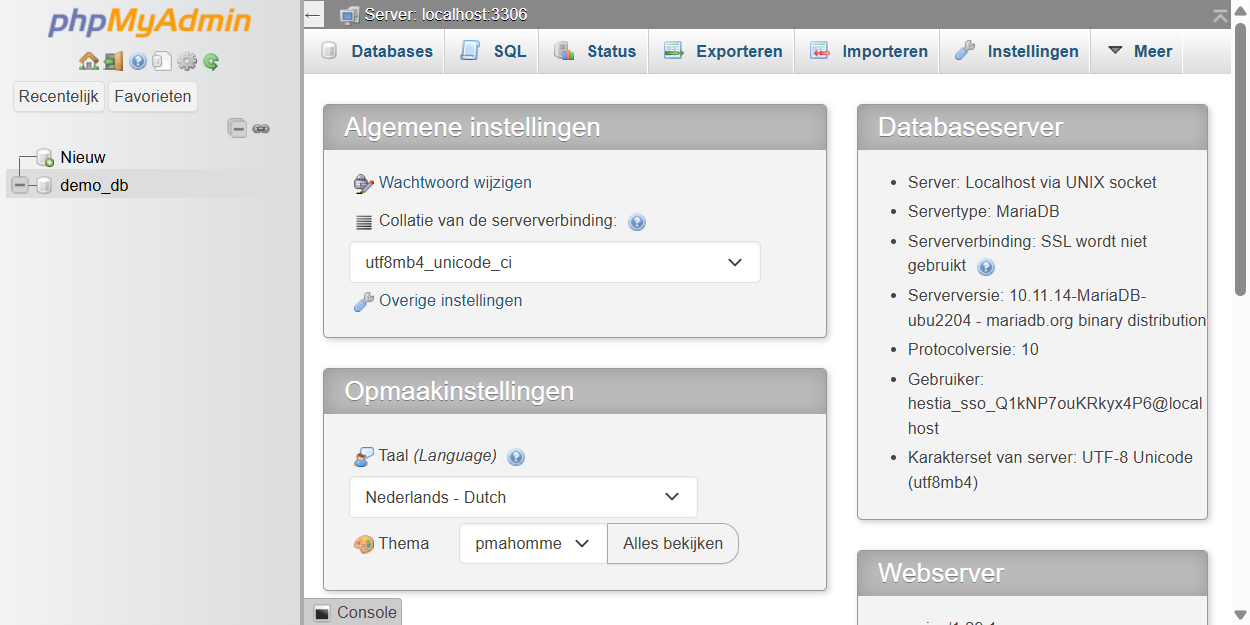This screenshot has height=625, width=1250.
Task: Open the pmahomme theme dropdown
Action: pos(532,544)
